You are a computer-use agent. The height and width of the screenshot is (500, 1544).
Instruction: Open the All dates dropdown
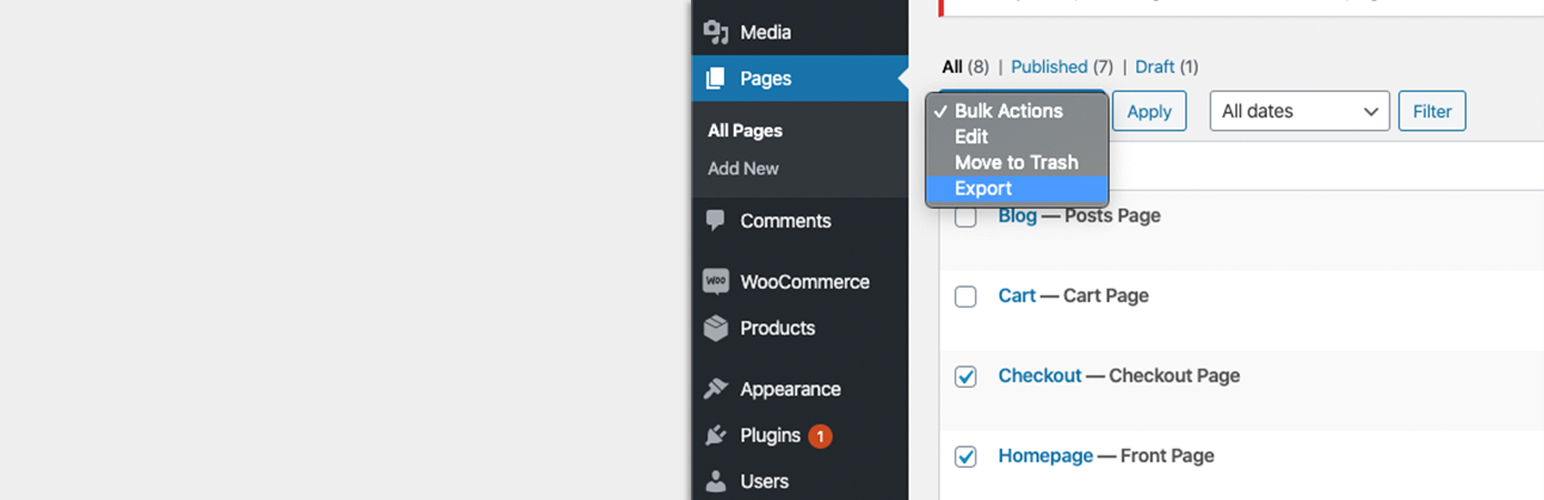(1300, 111)
